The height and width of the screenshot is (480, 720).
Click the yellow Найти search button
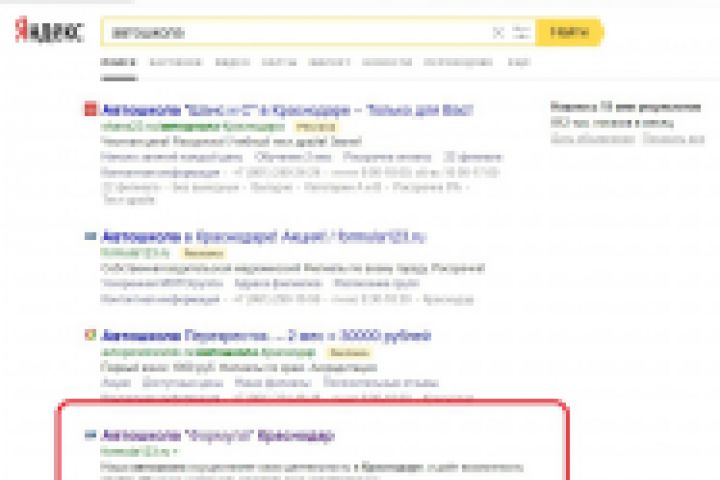click(569, 32)
